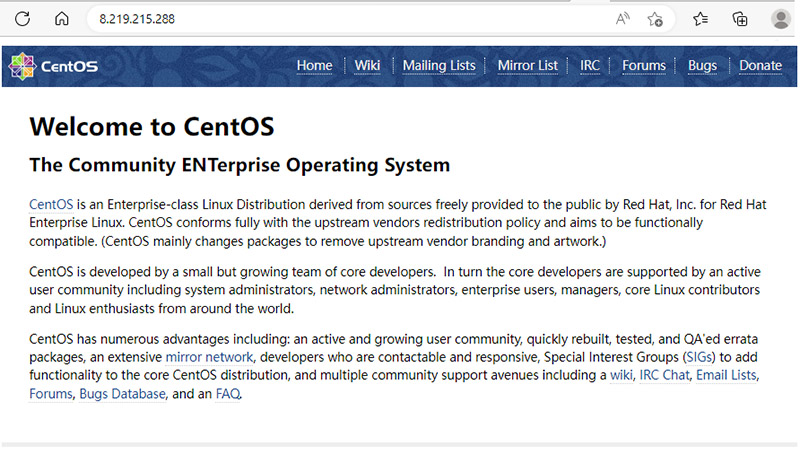This screenshot has width=800, height=463.
Task: Activate the Read Aloud icon in address bar
Action: (x=623, y=19)
